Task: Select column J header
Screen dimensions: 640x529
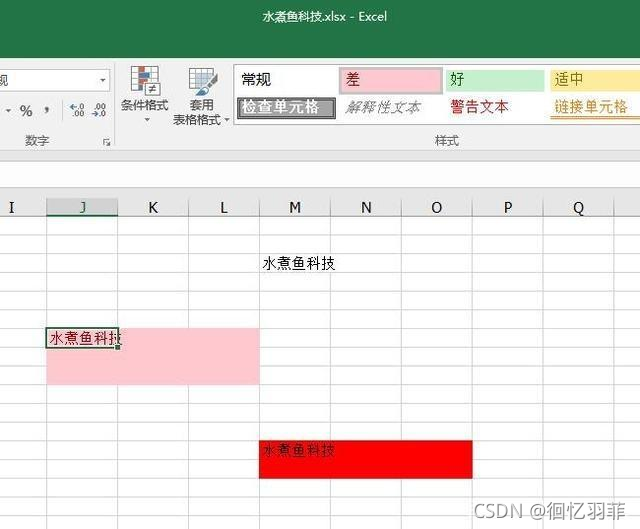Action: 82,207
